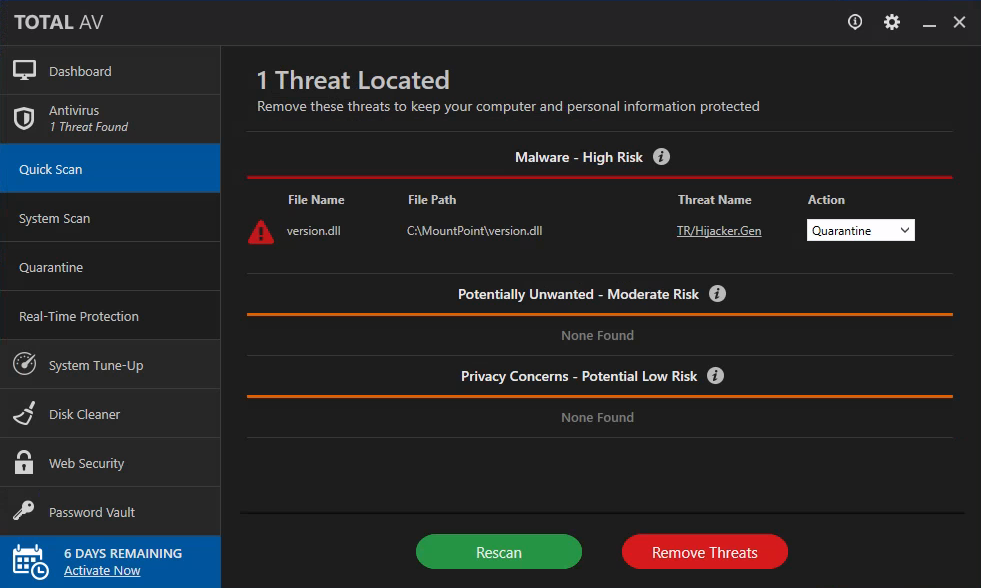Viewport: 981px width, 588px height.
Task: Click the Threat Name column header
Action: [714, 200]
